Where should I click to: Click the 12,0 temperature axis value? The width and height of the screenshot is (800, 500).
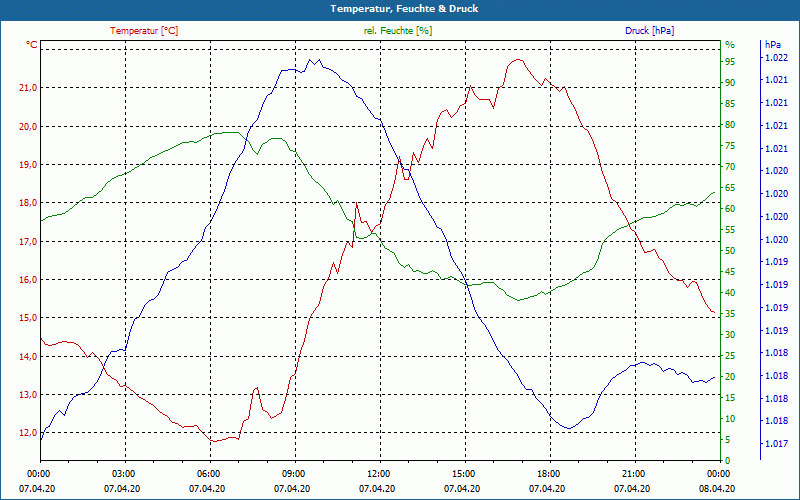tap(29, 433)
